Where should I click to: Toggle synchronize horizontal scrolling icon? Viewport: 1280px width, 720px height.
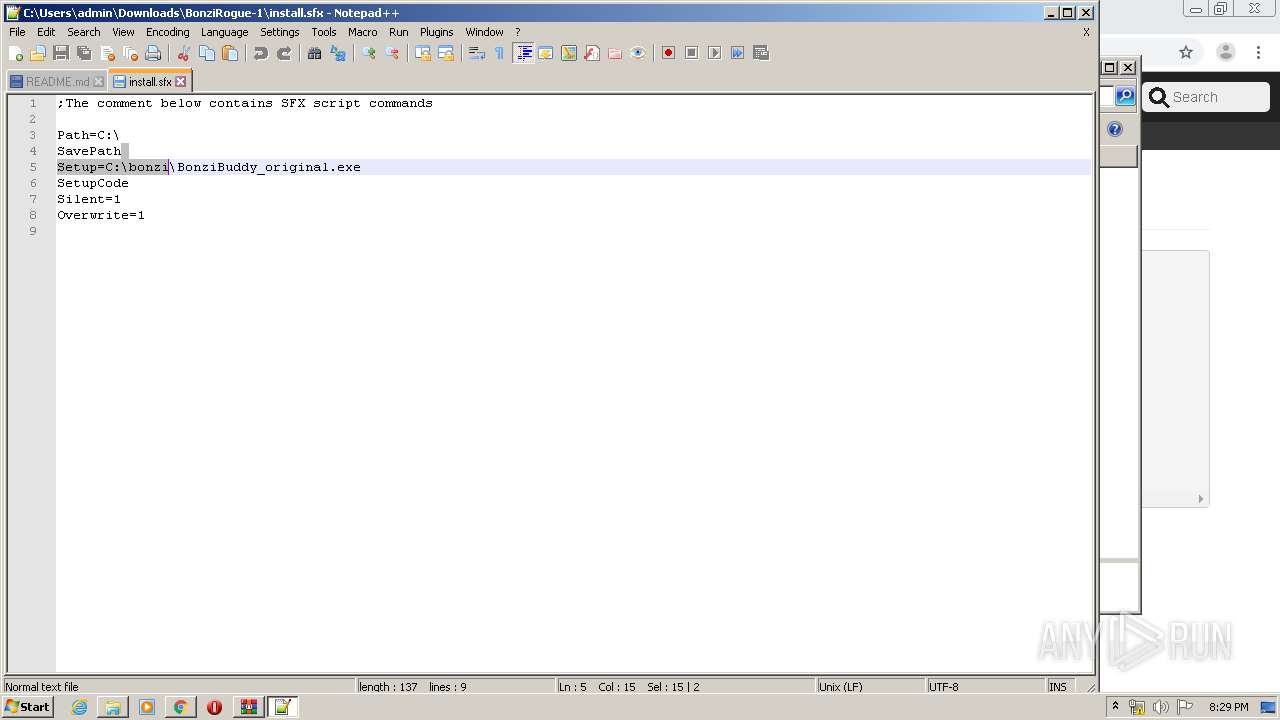446,53
